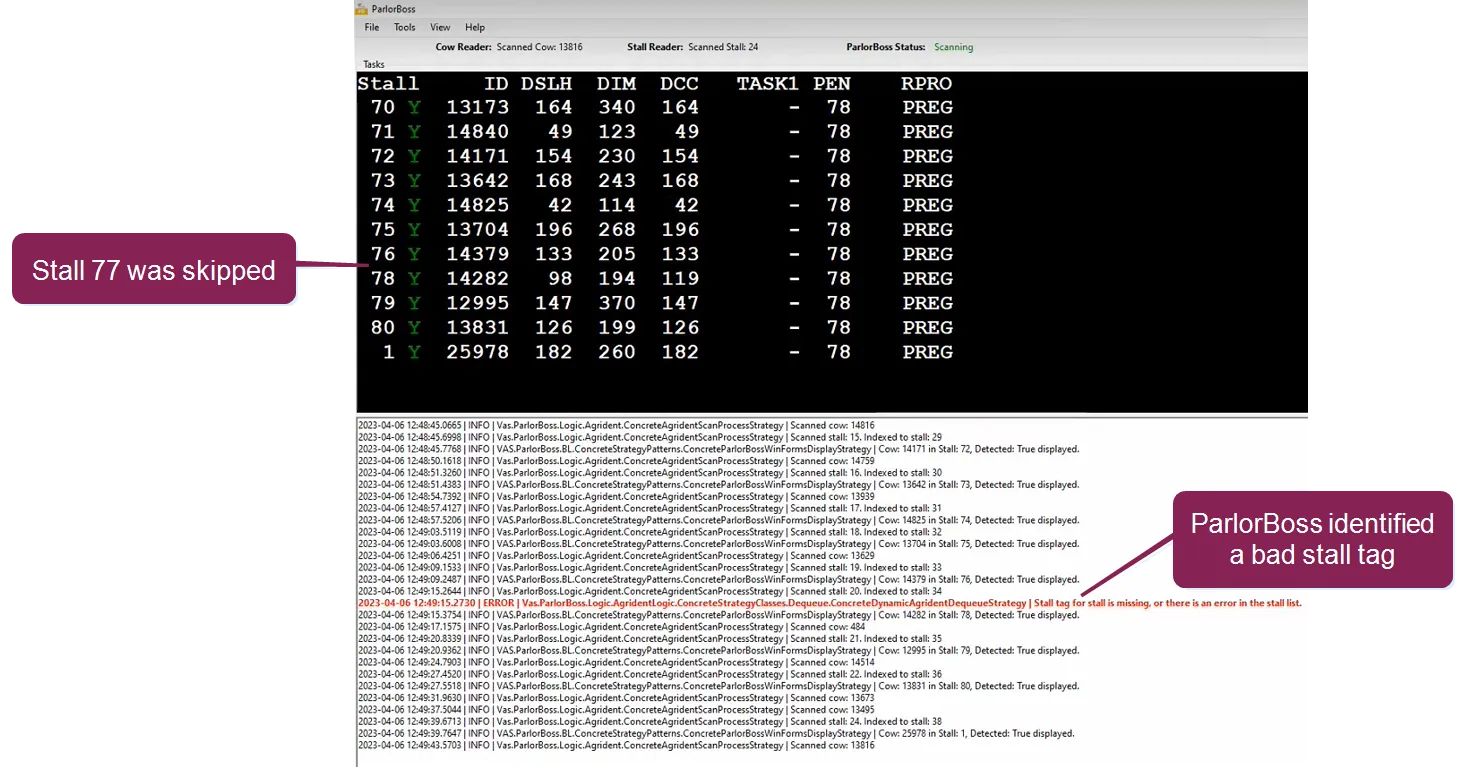This screenshot has width=1470, height=767.
Task: Click the 'ID' column header
Action: (x=496, y=84)
